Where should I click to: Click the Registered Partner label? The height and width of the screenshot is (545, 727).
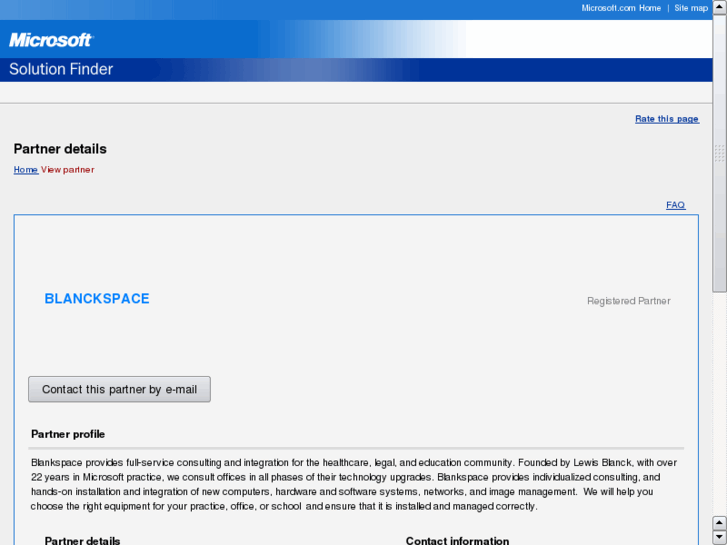629,301
